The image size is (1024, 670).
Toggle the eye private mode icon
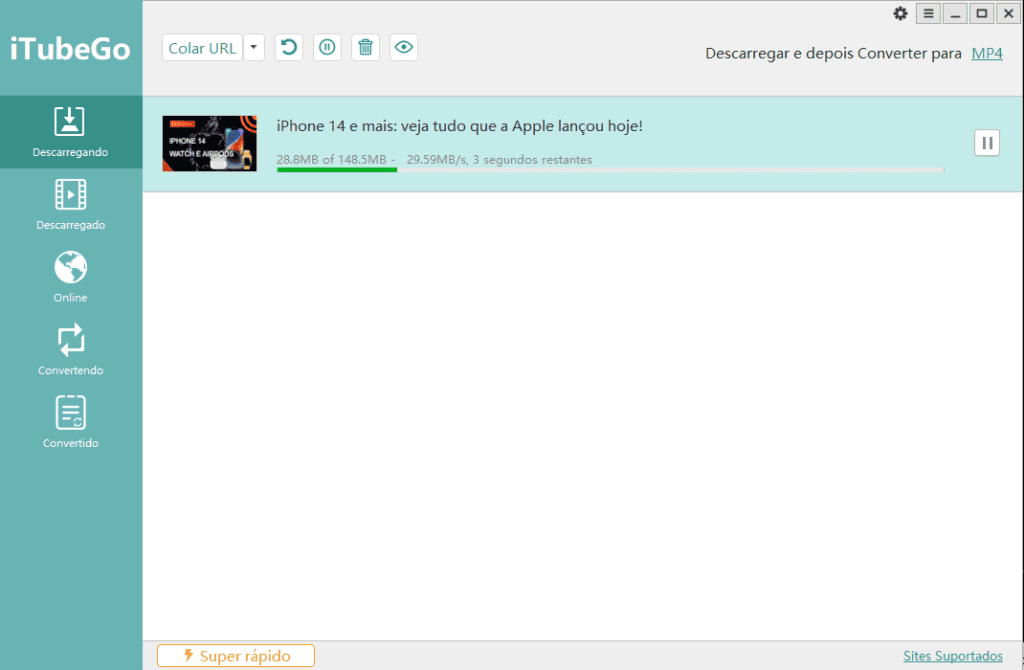[403, 47]
